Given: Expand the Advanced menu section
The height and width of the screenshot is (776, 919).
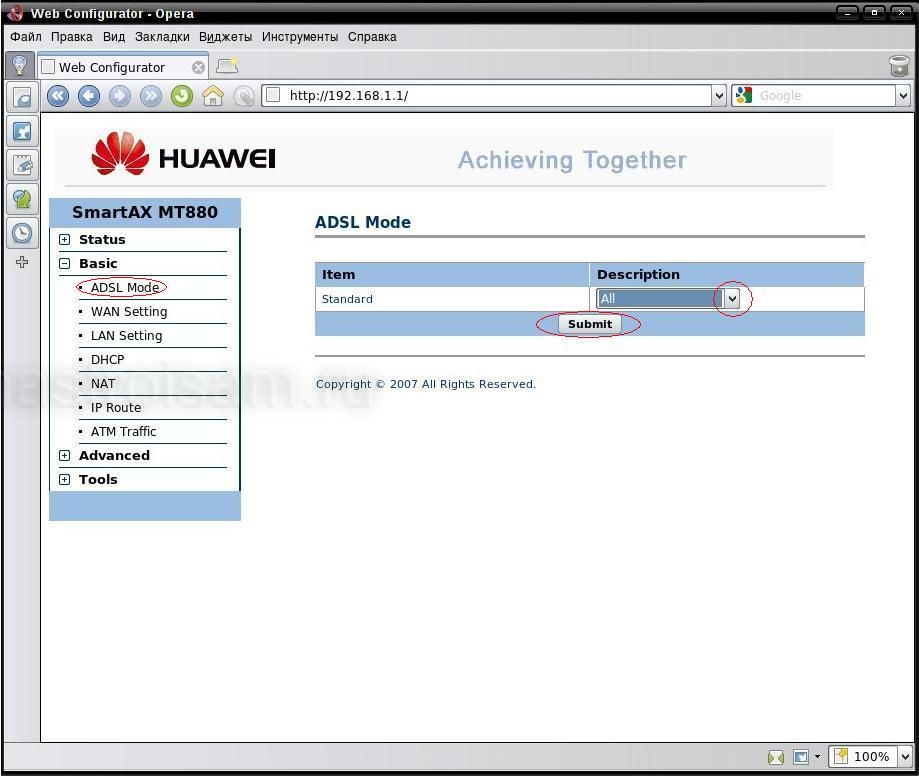Looking at the screenshot, I should (x=65, y=456).
